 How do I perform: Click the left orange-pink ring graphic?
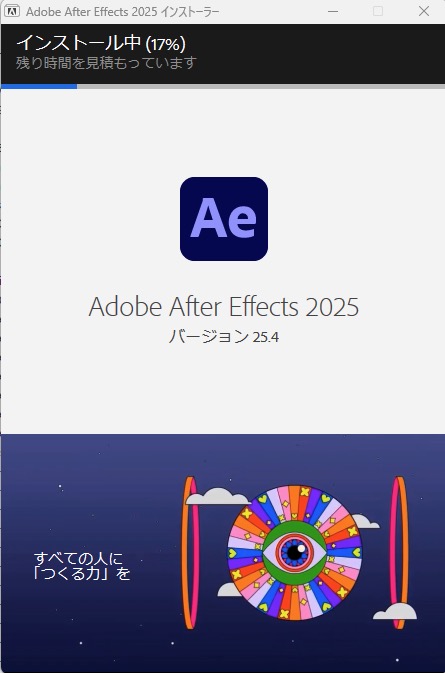pyautogui.click(x=191, y=553)
